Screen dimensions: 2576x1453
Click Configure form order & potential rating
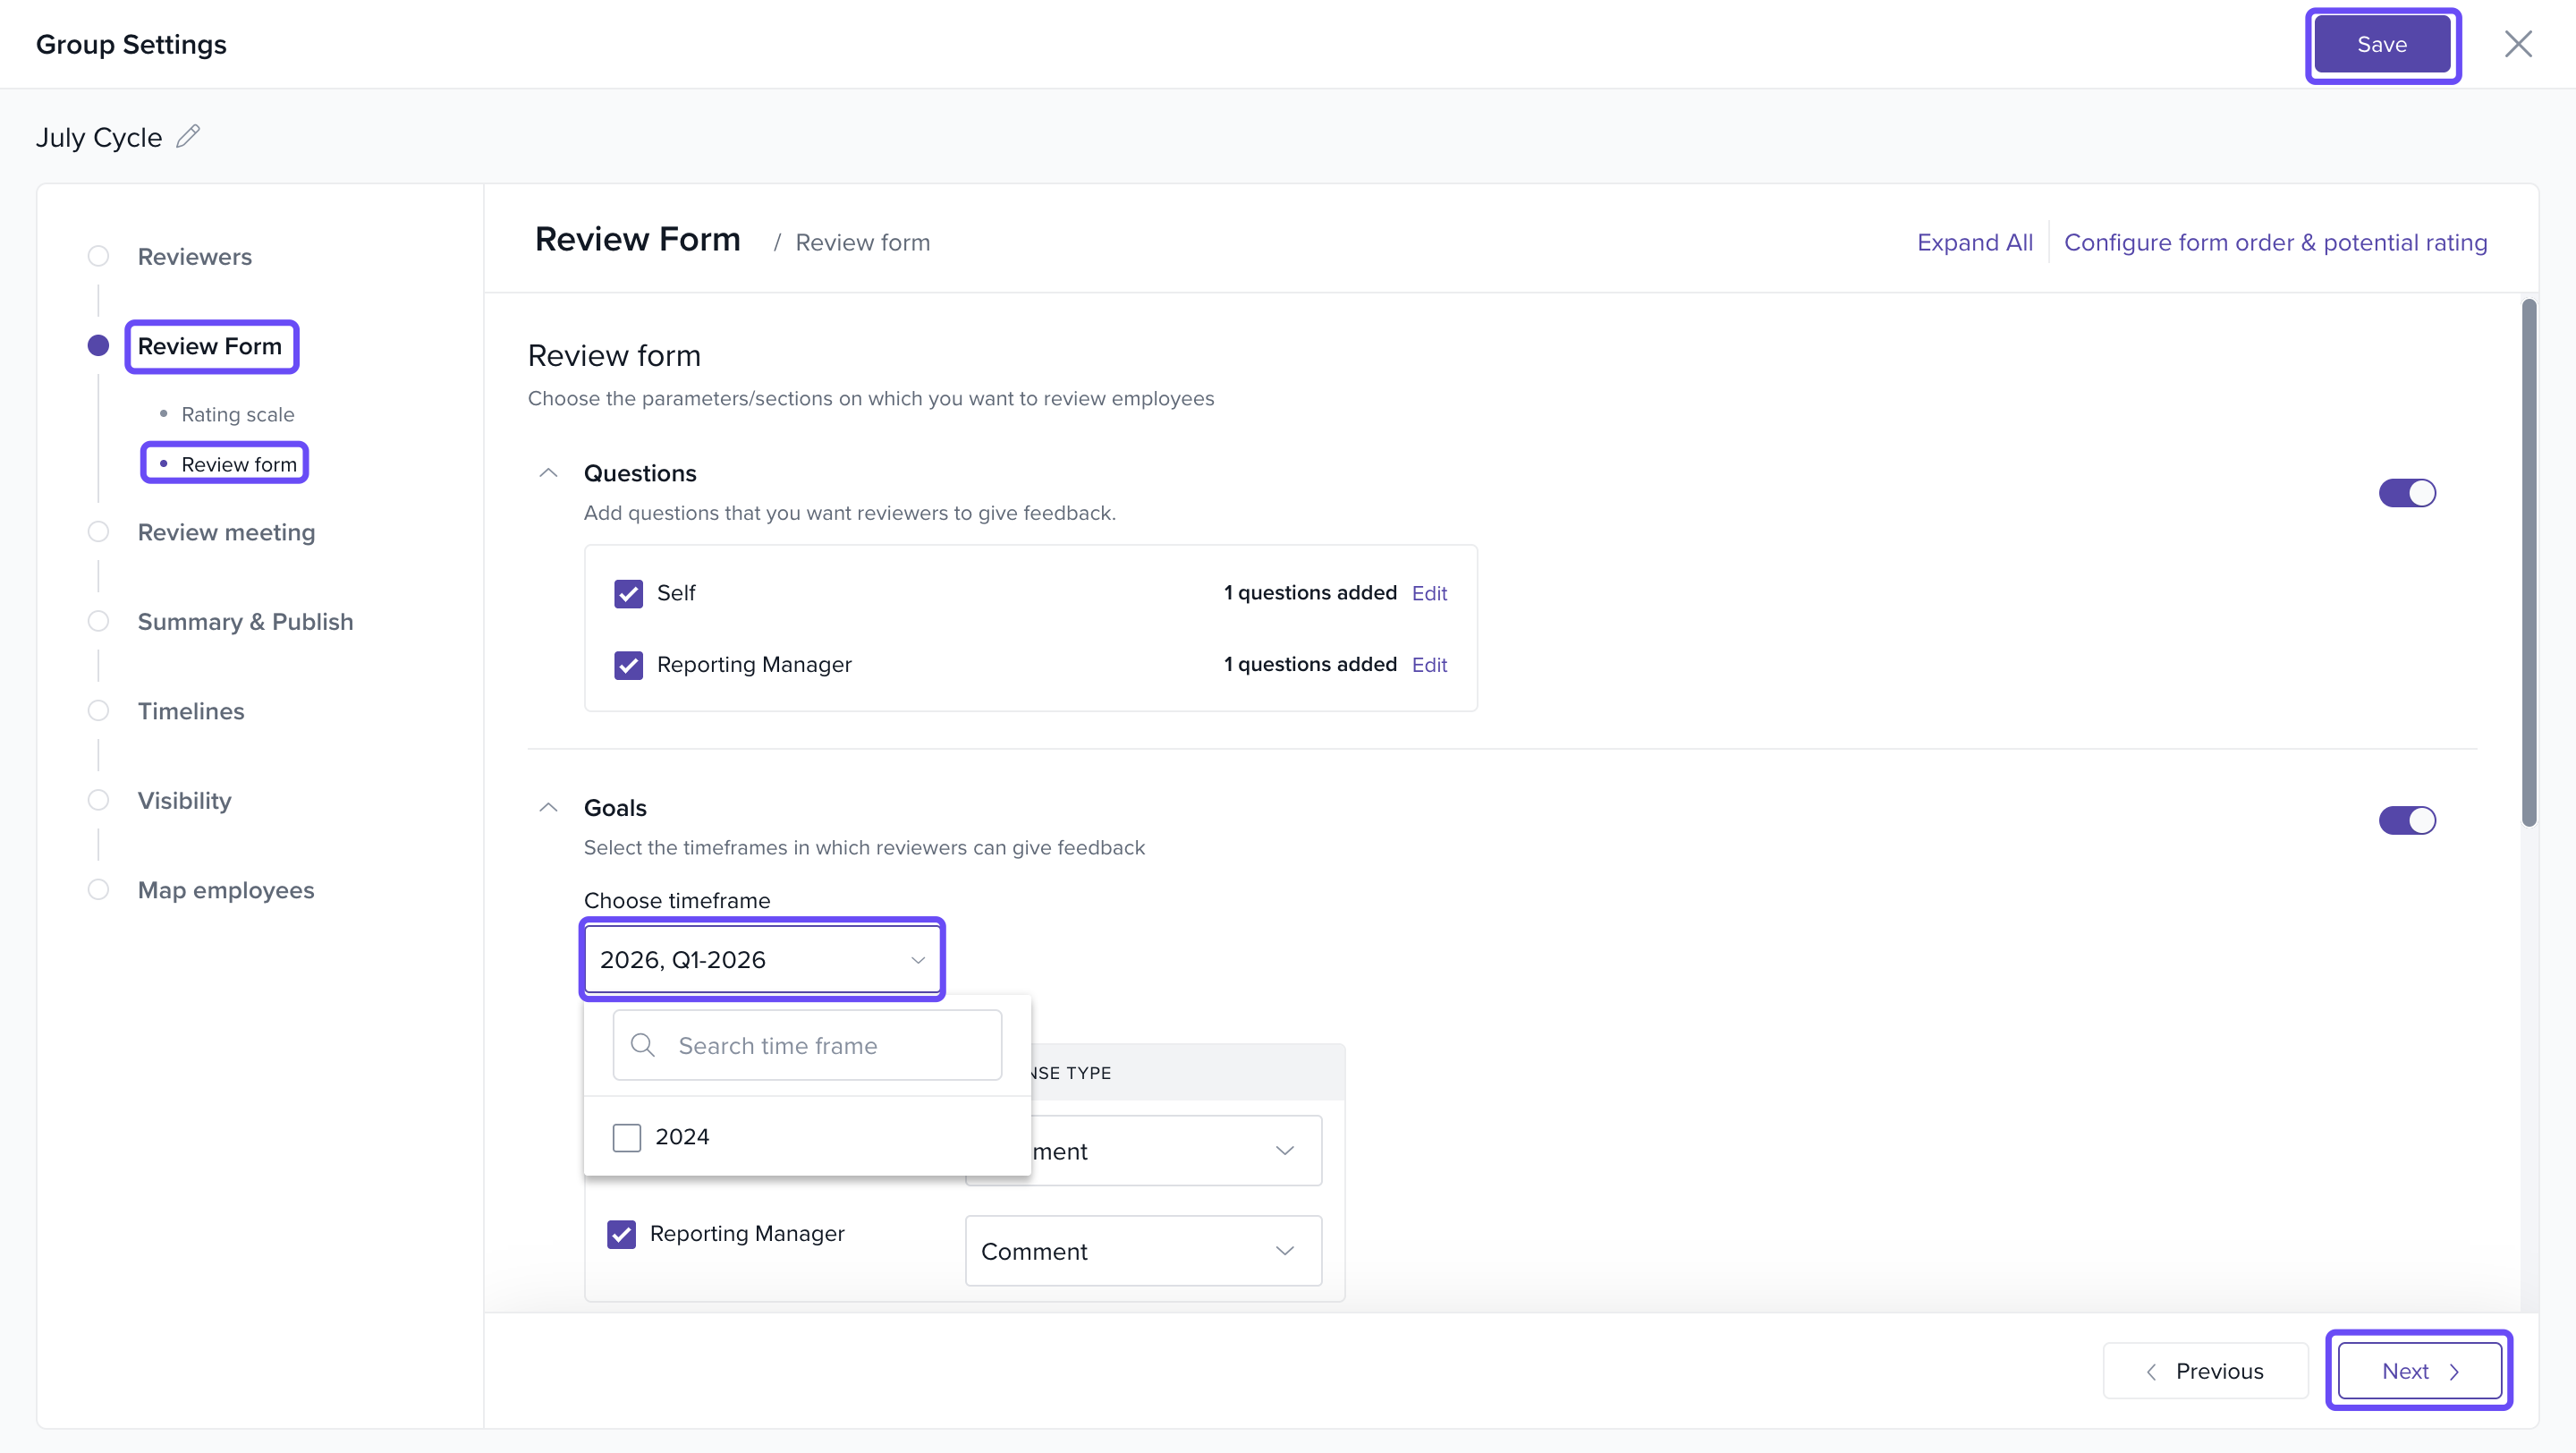coord(2275,242)
